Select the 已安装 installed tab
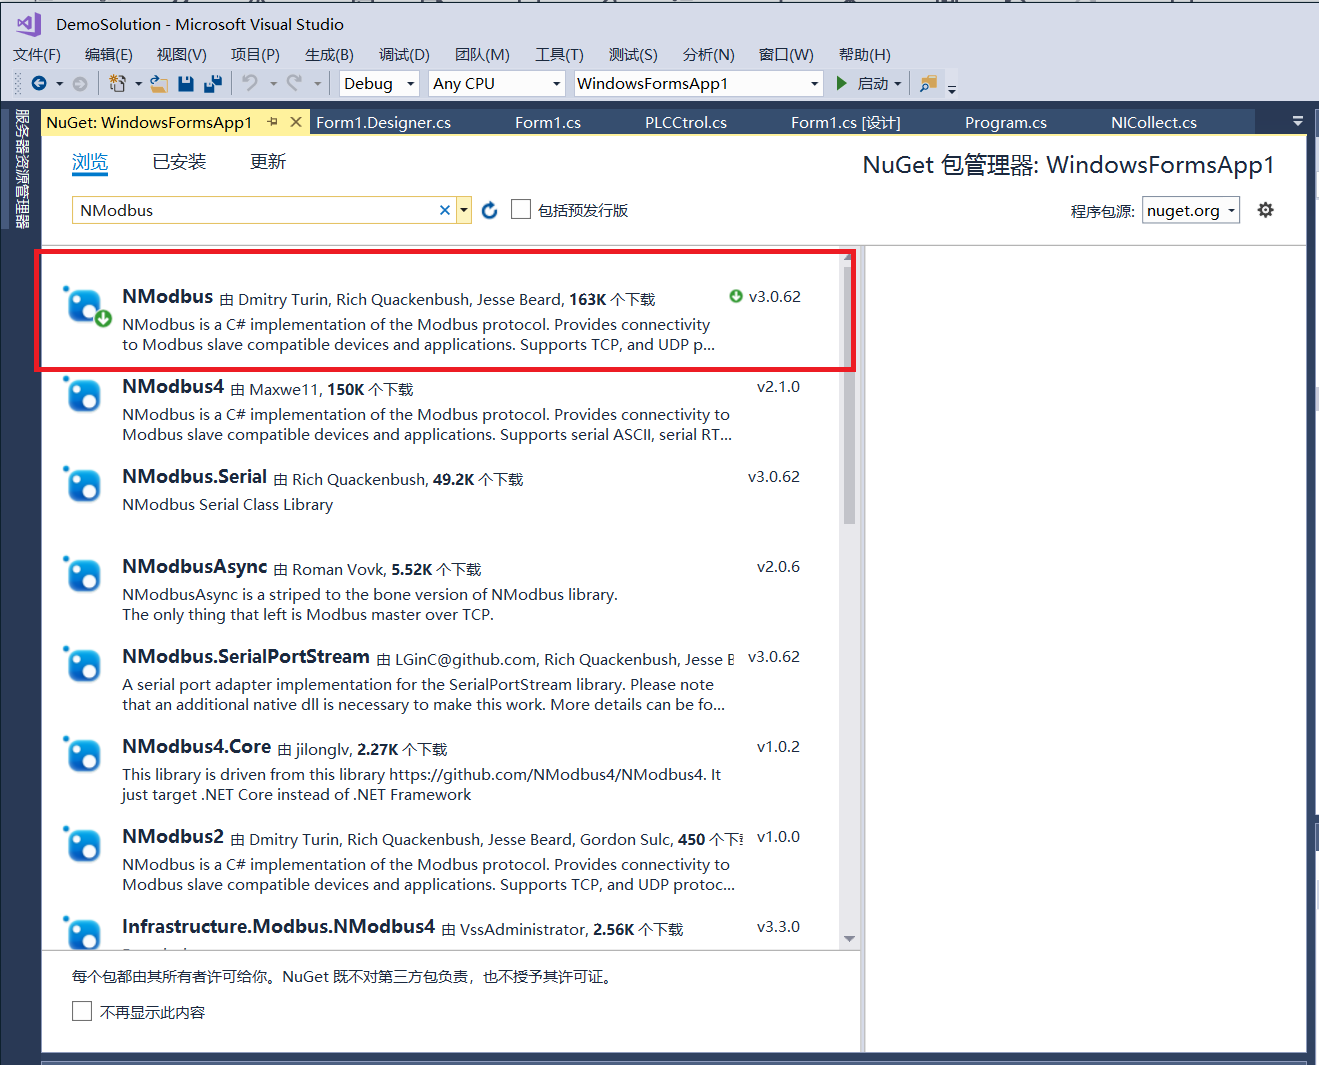Screen dimensions: 1319x1065 [179, 162]
